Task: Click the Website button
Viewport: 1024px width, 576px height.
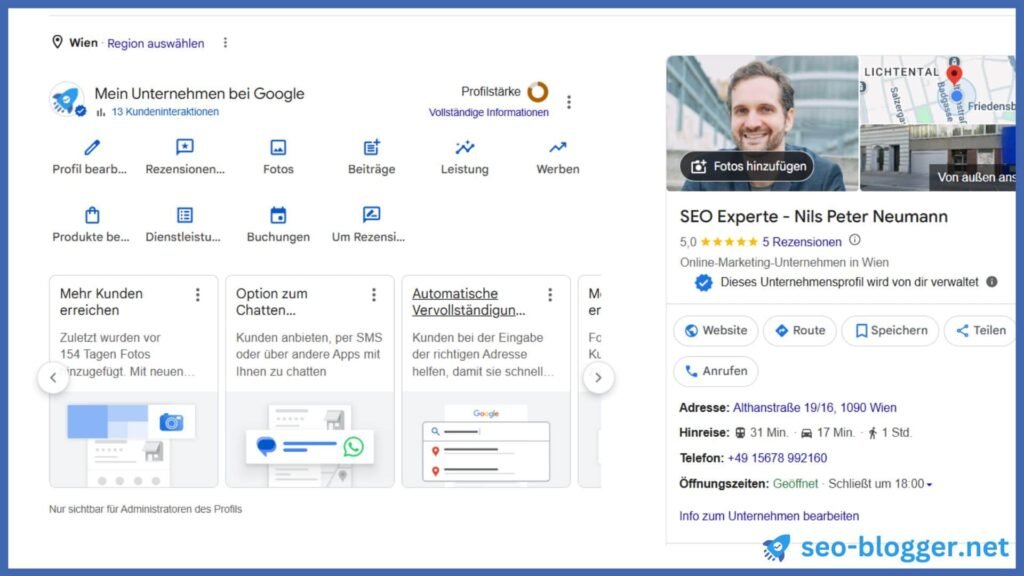Action: tap(716, 330)
